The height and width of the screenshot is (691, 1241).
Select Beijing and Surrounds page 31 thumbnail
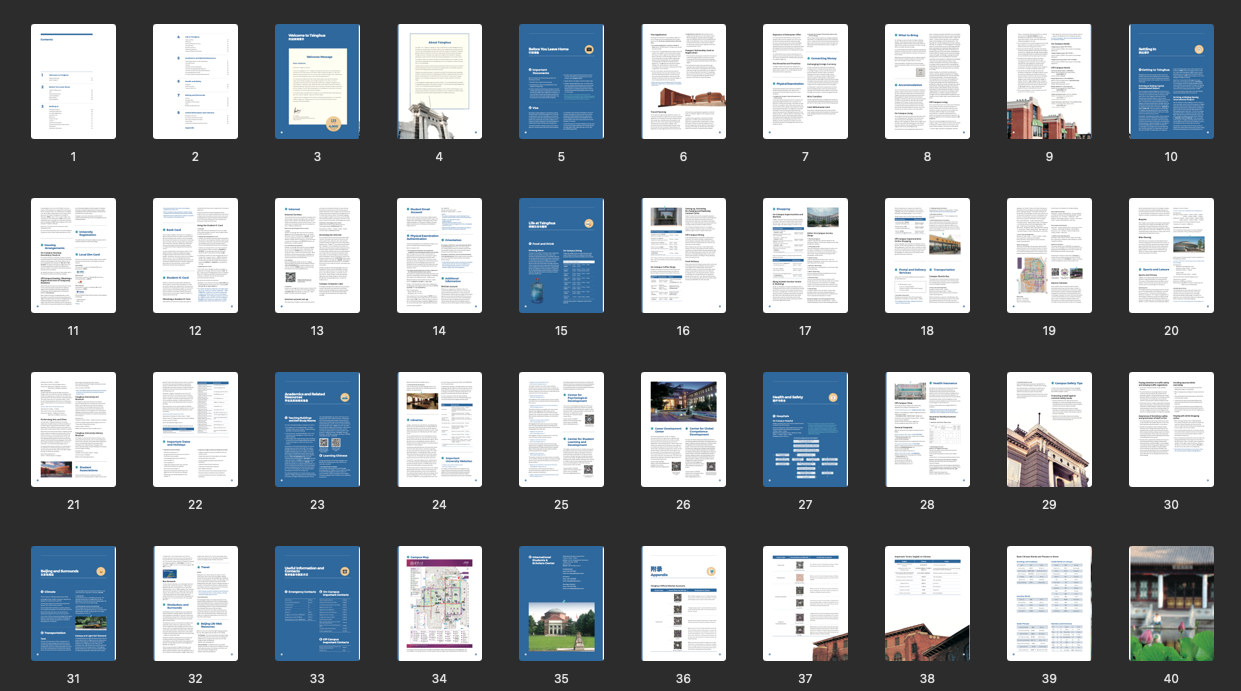pyautogui.click(x=73, y=603)
